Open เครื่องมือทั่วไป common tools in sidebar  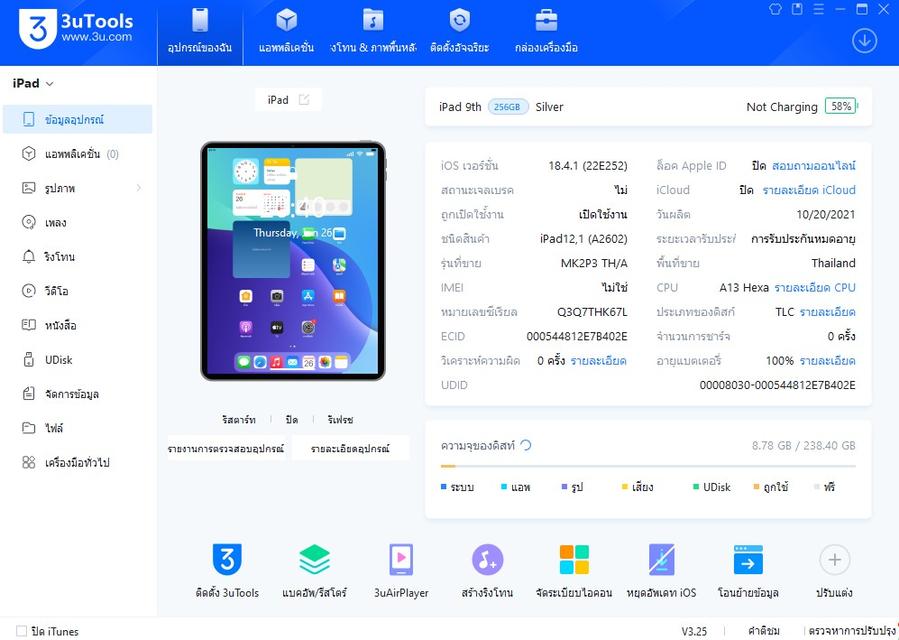77,462
